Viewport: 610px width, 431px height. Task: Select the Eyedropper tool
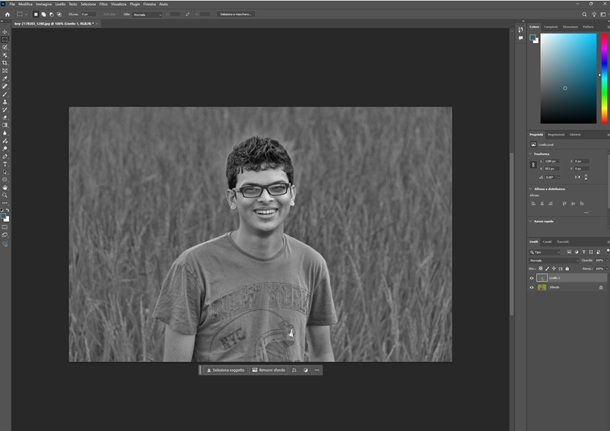(5, 79)
